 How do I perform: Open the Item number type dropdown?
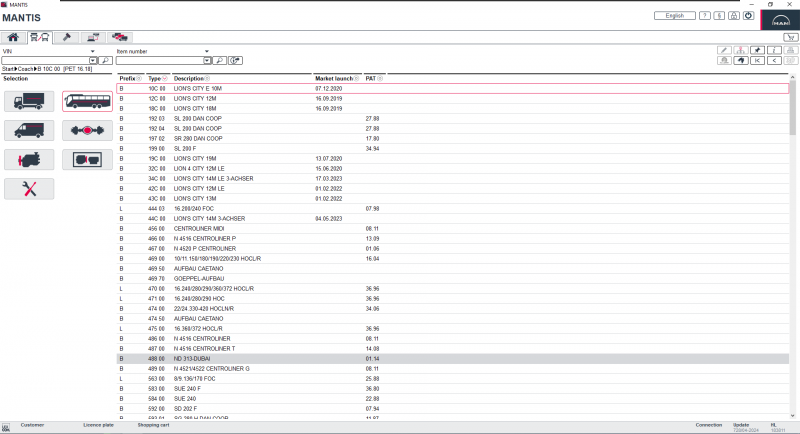(207, 52)
